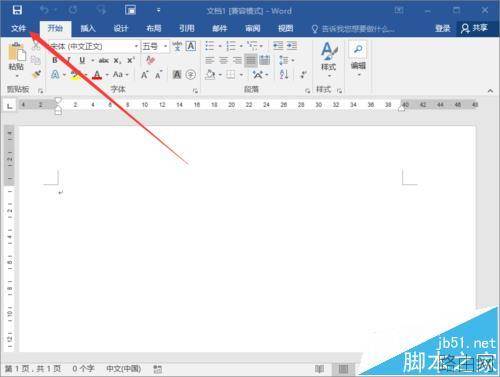Click the Clear Formatting eraser icon
500x377 pixels.
[x=151, y=60]
